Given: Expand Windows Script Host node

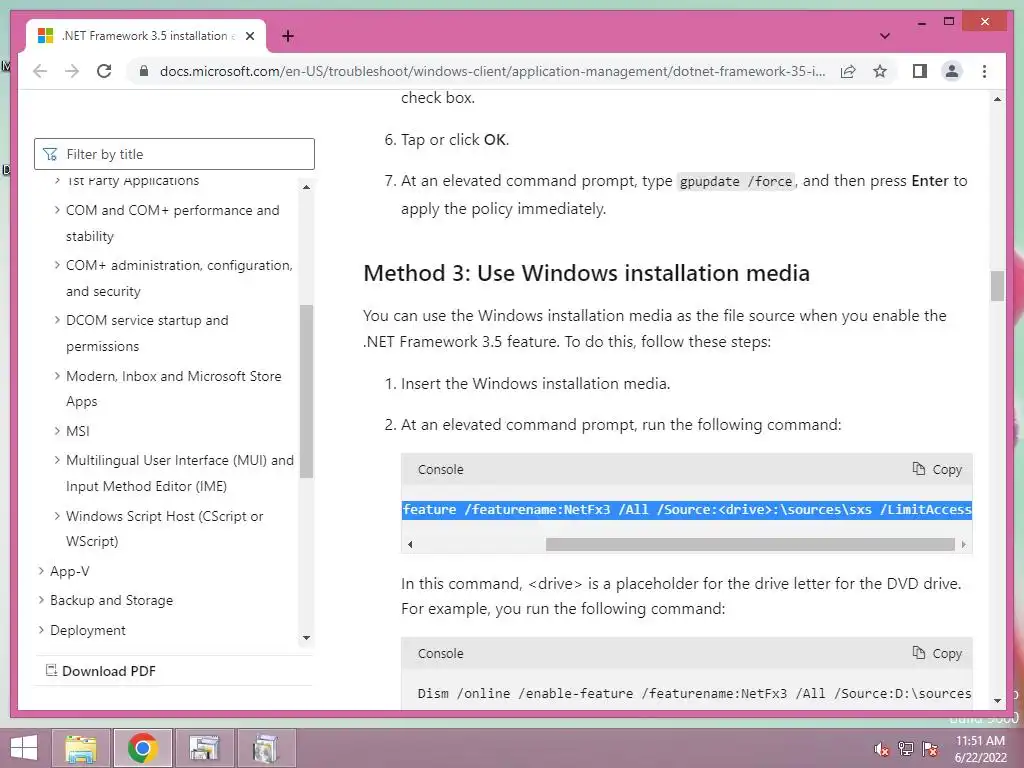Looking at the screenshot, I should point(57,516).
